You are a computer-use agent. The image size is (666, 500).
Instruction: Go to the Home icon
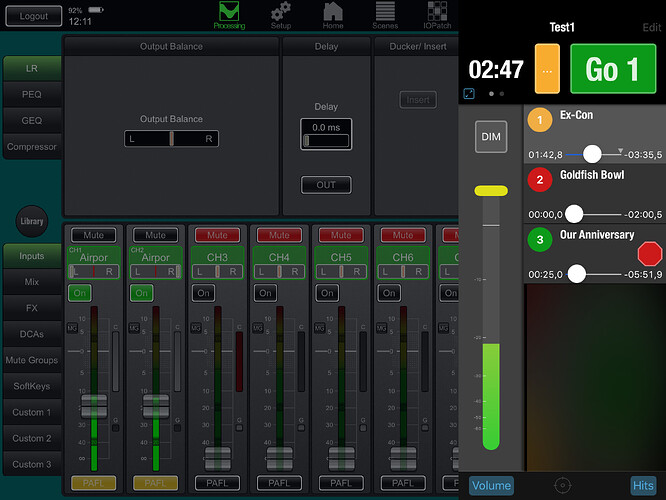pyautogui.click(x=333, y=15)
